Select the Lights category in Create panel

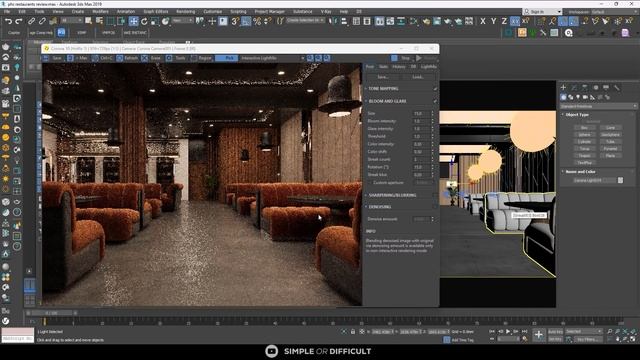578,97
